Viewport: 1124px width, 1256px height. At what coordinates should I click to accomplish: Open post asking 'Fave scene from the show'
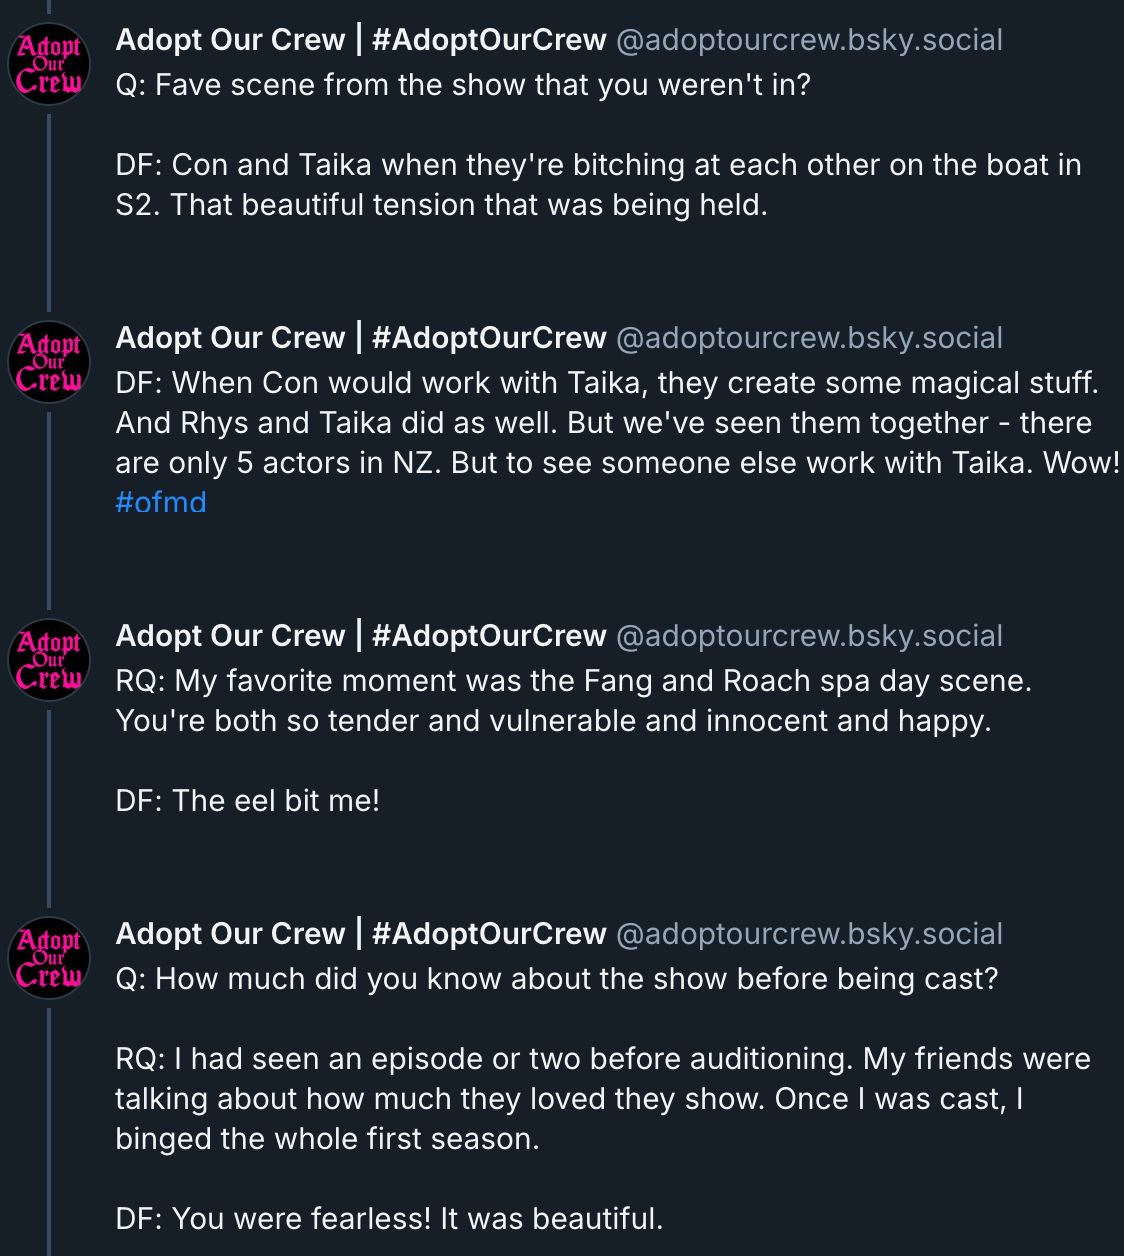(x=463, y=85)
